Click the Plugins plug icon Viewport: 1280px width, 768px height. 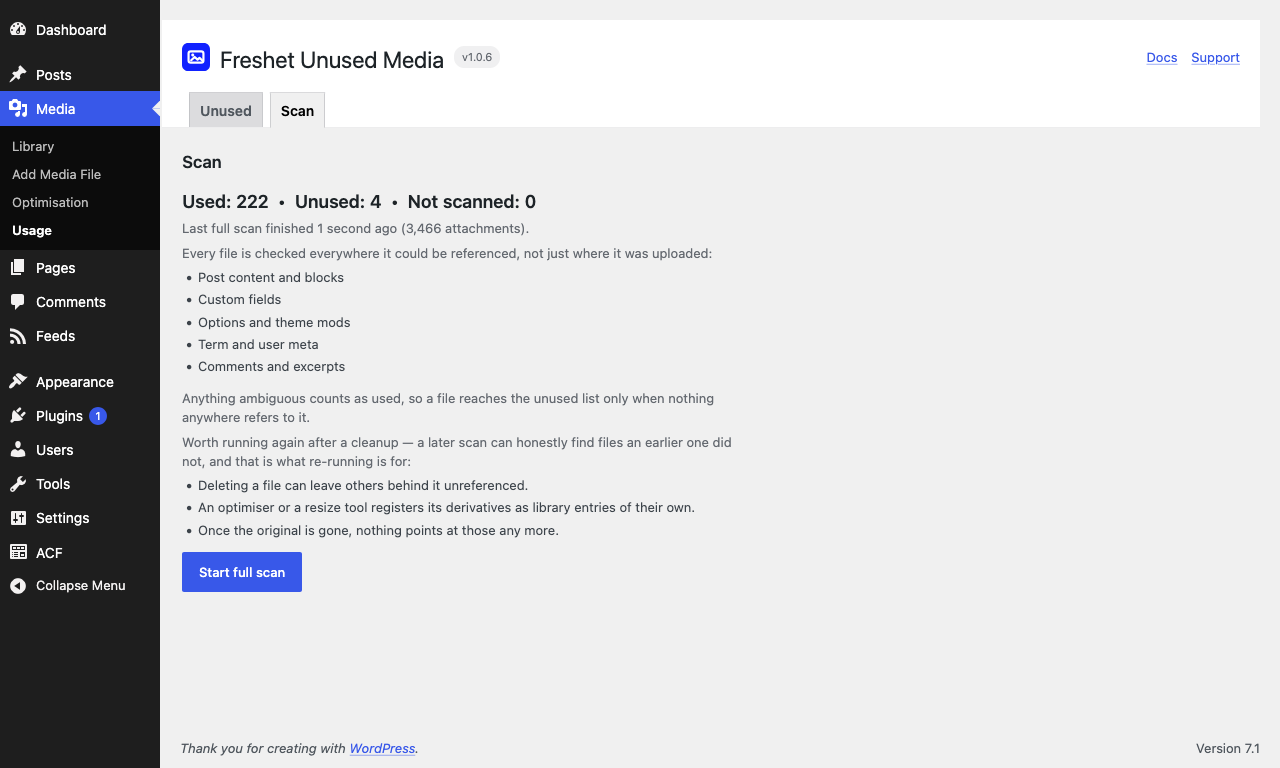[18, 416]
